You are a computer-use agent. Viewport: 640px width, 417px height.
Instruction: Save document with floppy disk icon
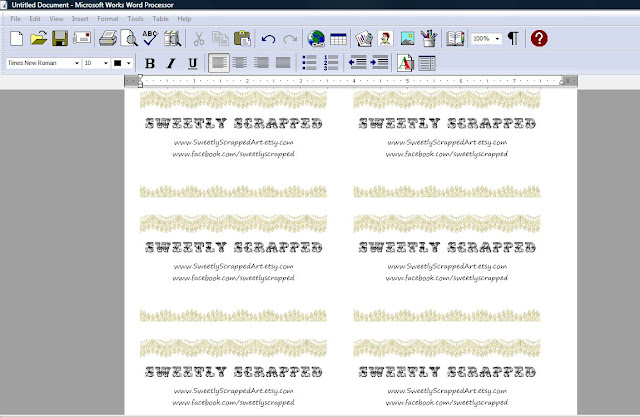(x=60, y=38)
